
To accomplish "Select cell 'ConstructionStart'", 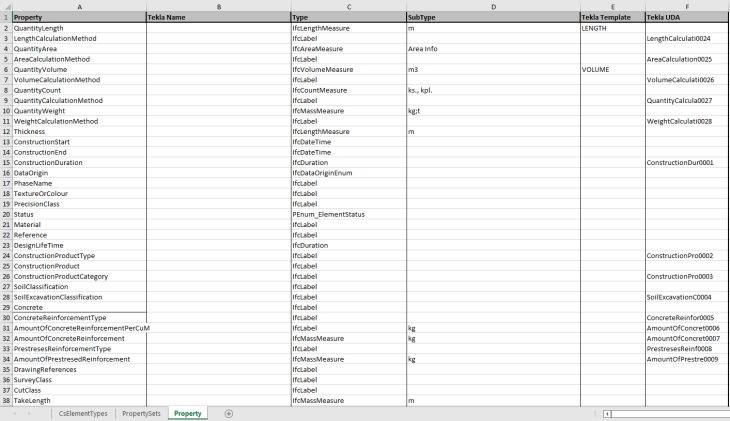I will 79,142.
